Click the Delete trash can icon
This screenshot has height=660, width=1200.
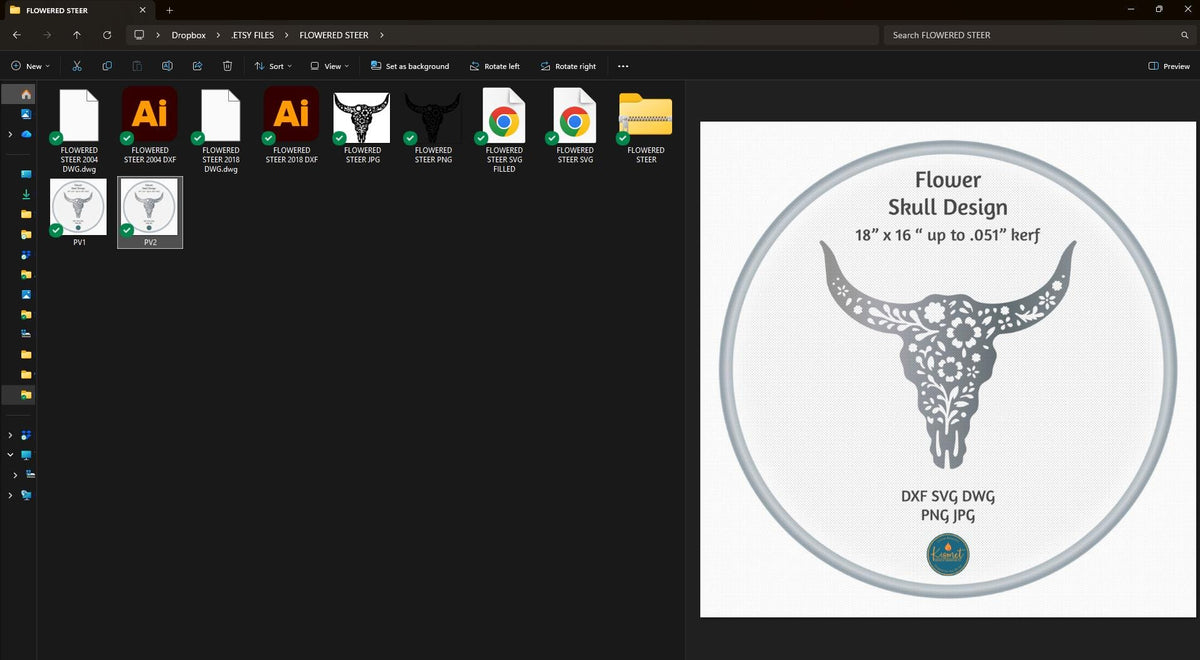[x=227, y=66]
